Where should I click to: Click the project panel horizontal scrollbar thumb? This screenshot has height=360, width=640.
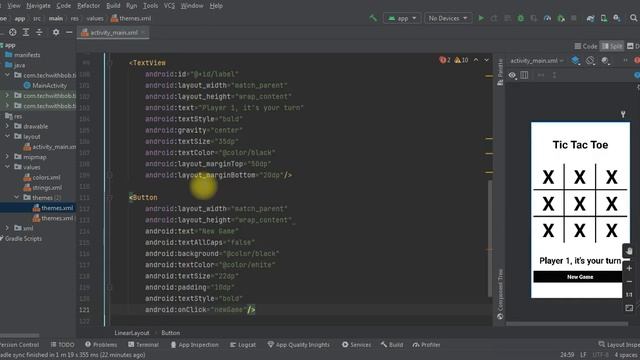[20, 336]
